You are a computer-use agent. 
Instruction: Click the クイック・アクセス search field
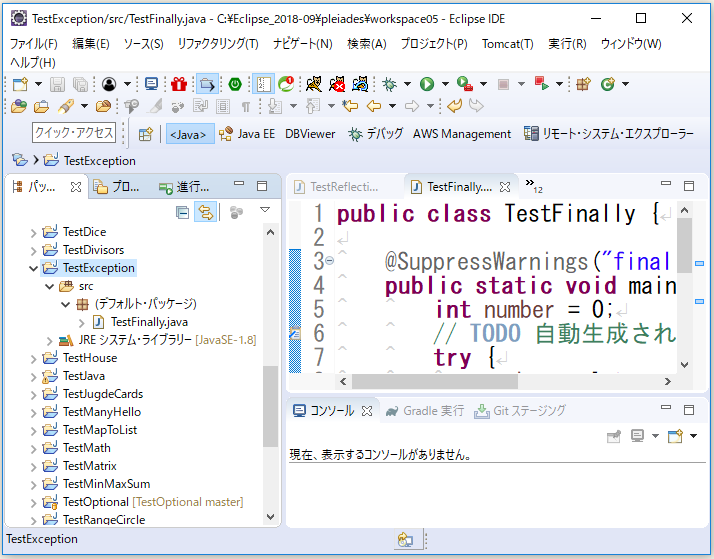(74, 132)
